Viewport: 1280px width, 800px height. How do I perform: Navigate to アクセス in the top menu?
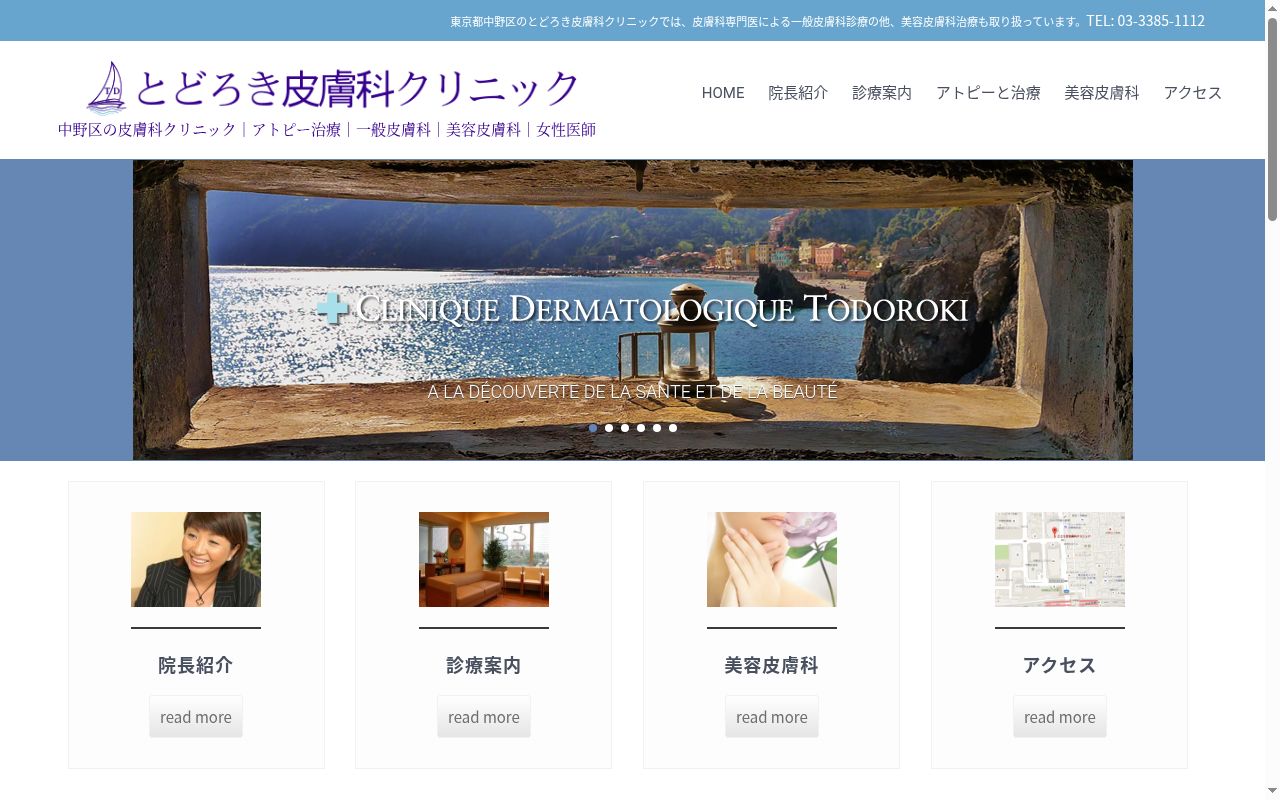click(1193, 92)
